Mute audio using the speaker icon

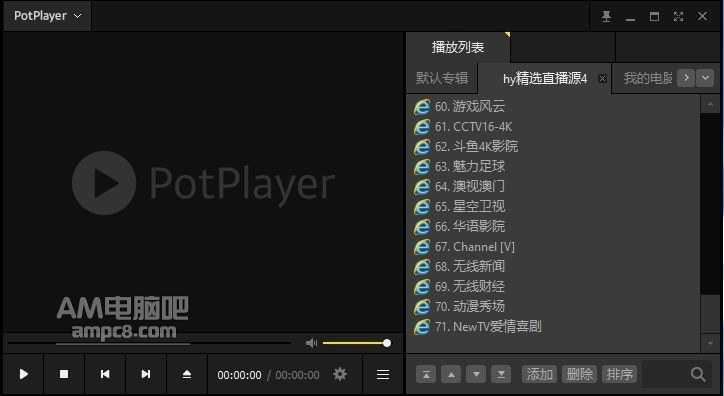pos(312,343)
